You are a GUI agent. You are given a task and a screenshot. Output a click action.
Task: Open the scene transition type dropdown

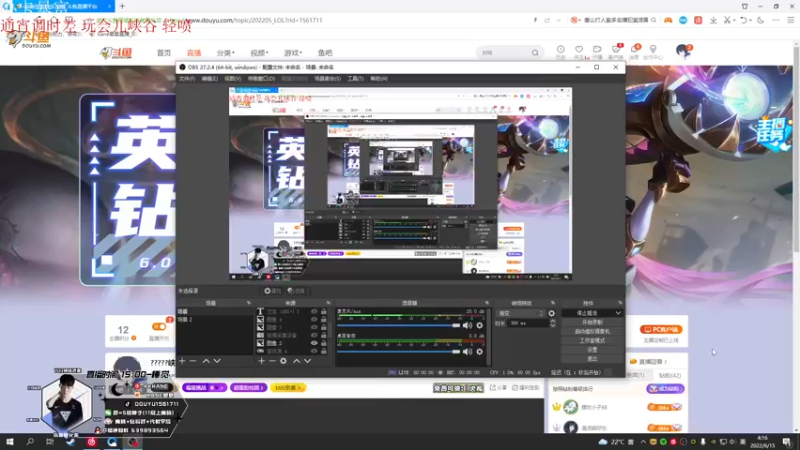(x=520, y=313)
